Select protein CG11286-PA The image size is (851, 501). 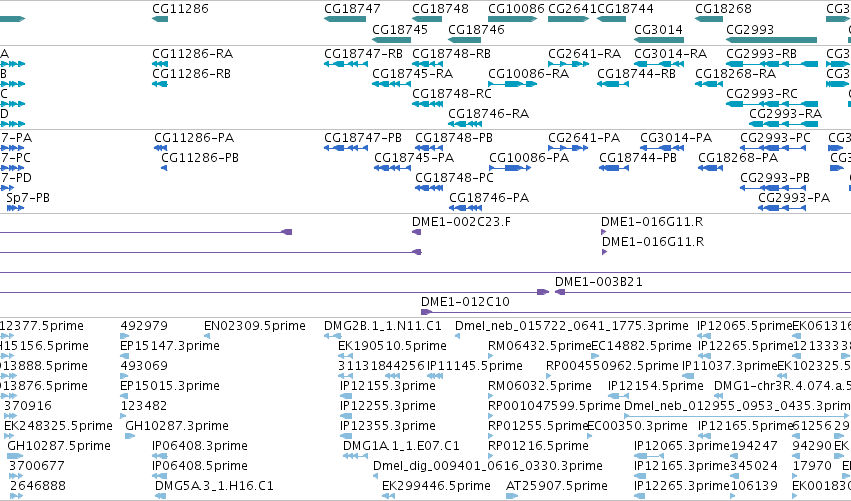194,138
